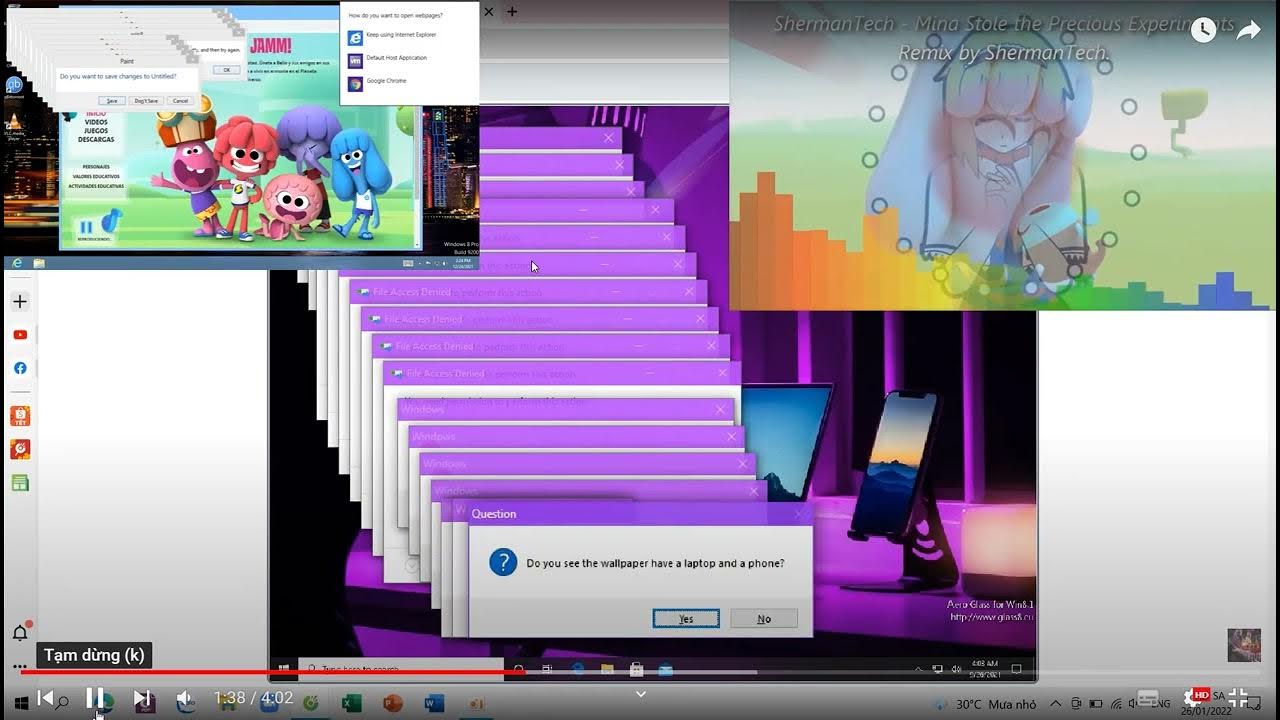Open Microsoft Store in the video's taskbar
Image resolution: width=1280 pixels, height=720 pixels.
pos(636,668)
